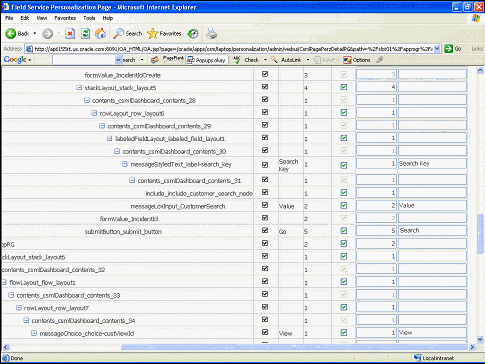The image size is (485, 364).
Task: Toggle second checkbox in flowLayout_flow_layout1 row
Action: (344, 282)
